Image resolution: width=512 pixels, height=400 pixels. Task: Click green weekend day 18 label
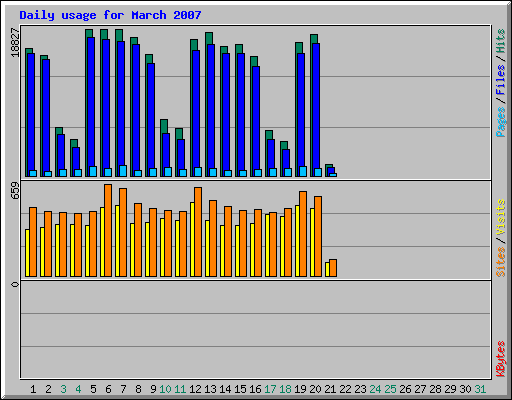(x=285, y=389)
